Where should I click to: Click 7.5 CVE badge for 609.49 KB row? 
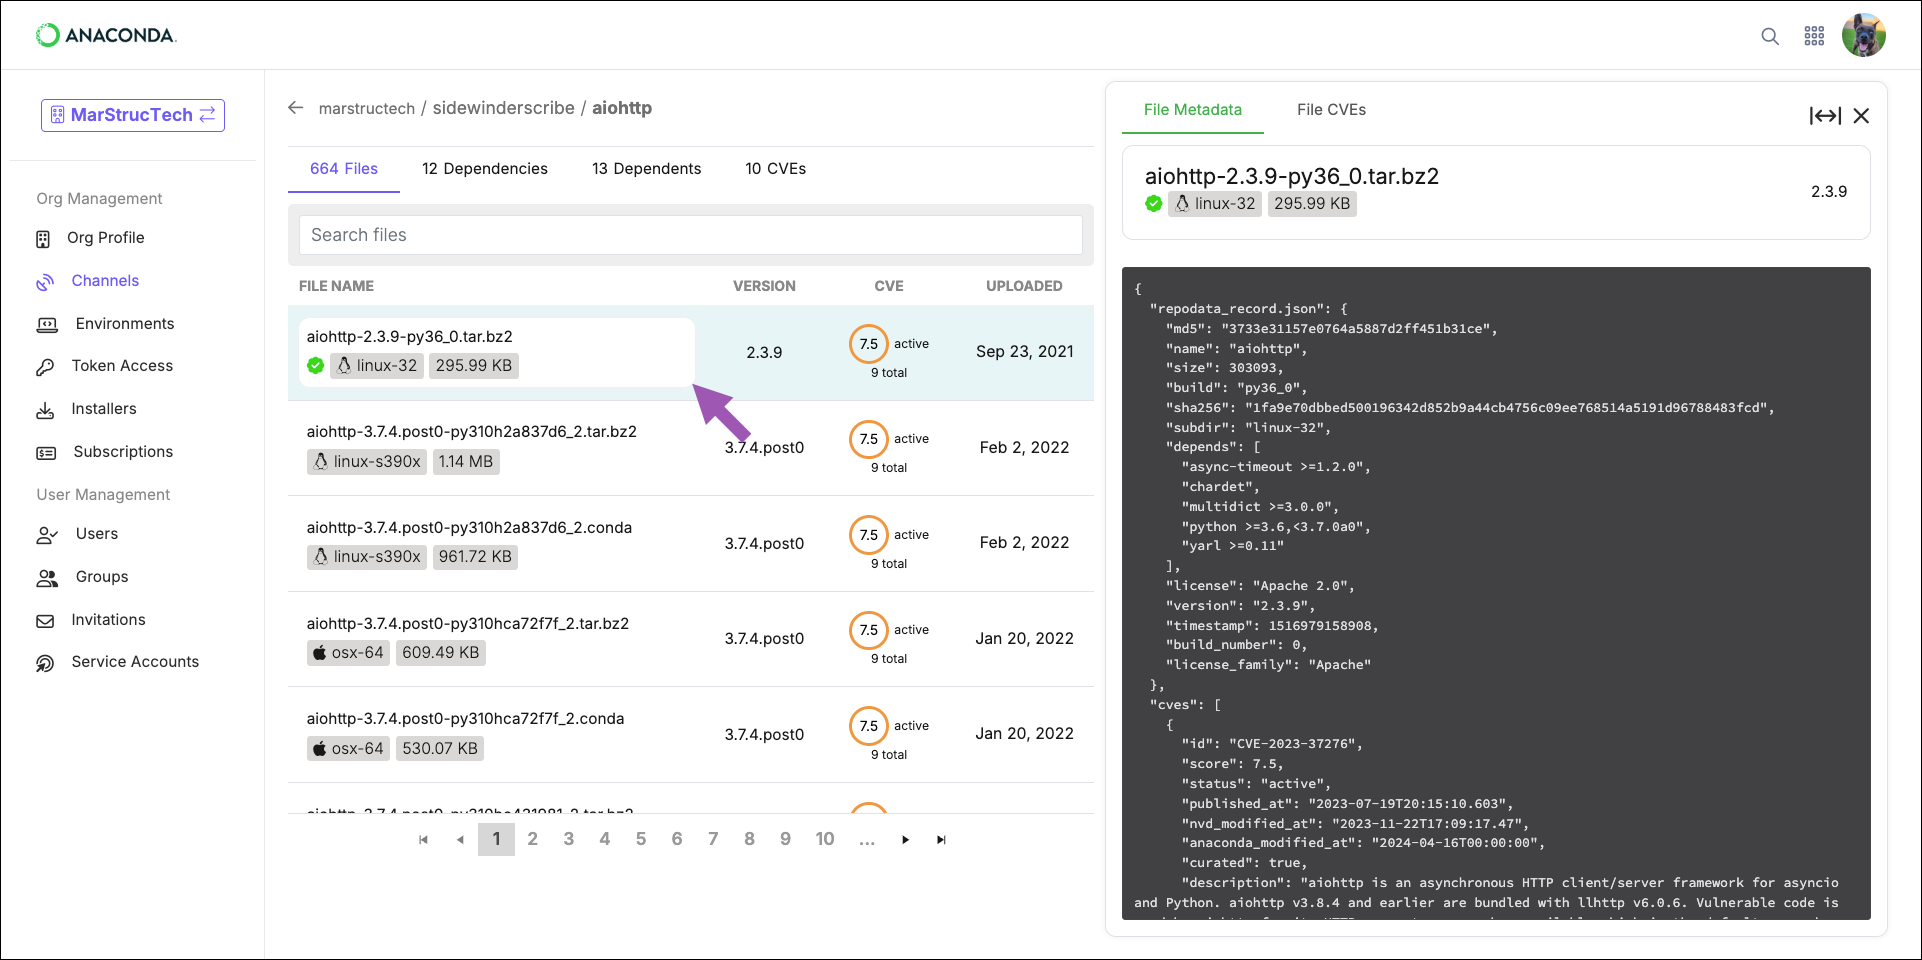pos(869,630)
